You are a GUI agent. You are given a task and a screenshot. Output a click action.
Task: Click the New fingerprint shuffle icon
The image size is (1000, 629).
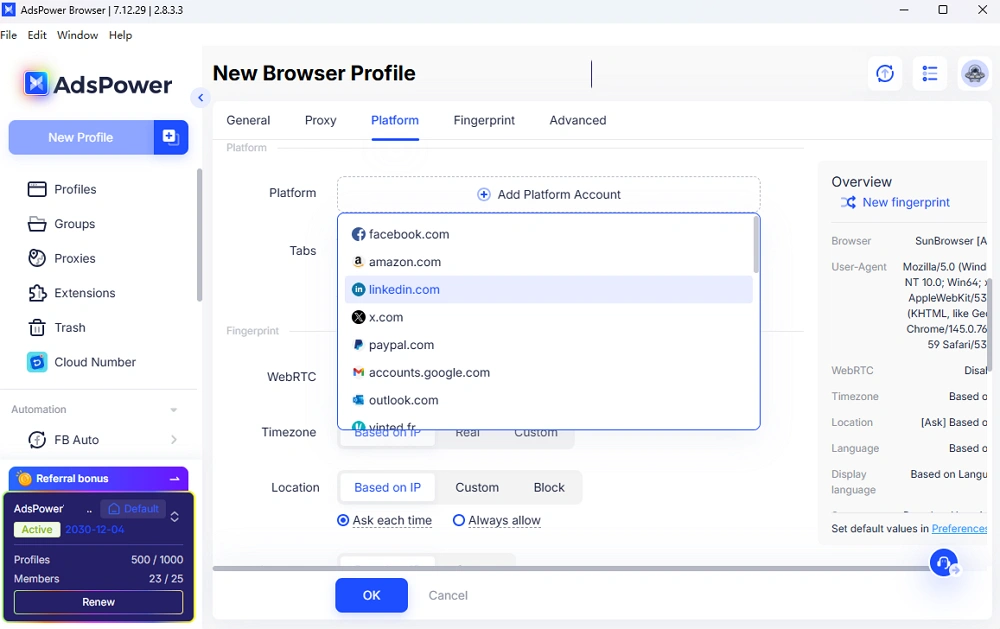(848, 203)
